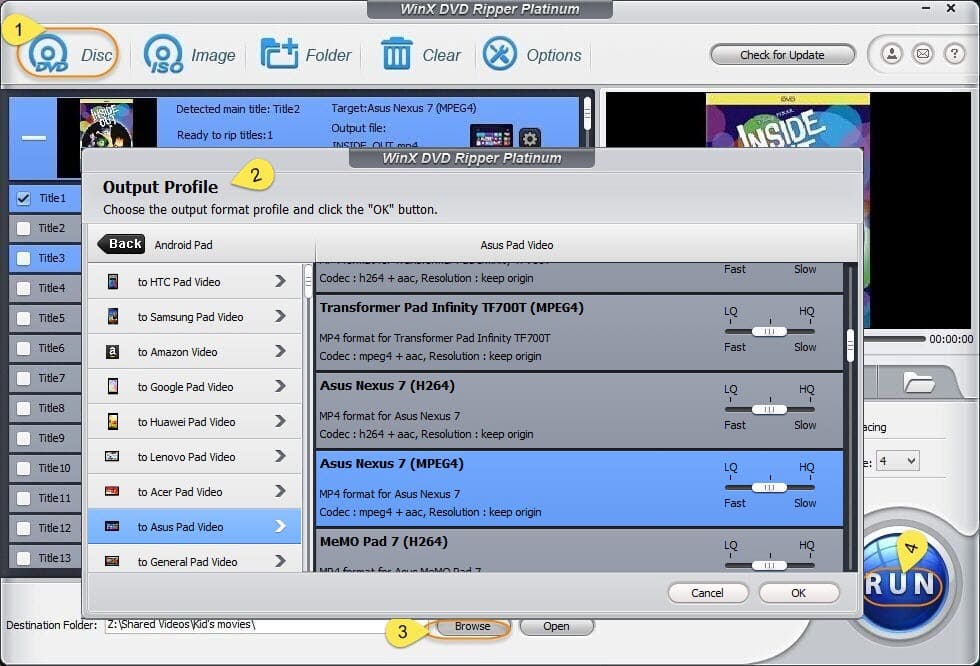Open the destination folder

click(x=556, y=626)
